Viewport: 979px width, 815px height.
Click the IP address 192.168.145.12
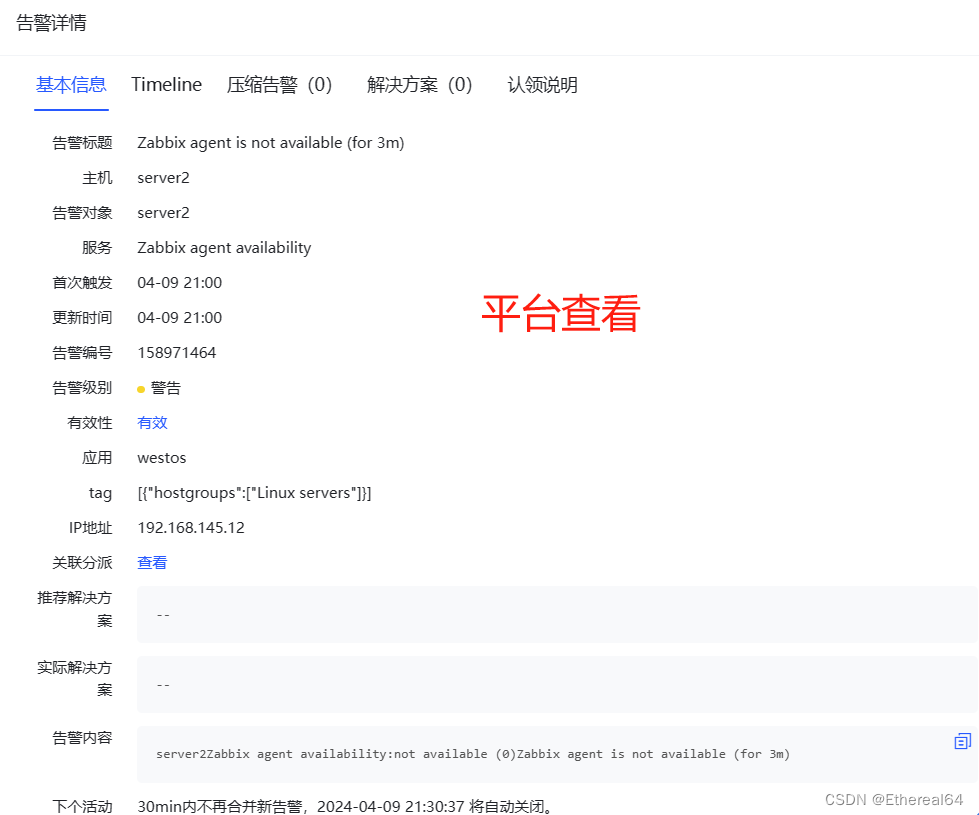(191, 528)
